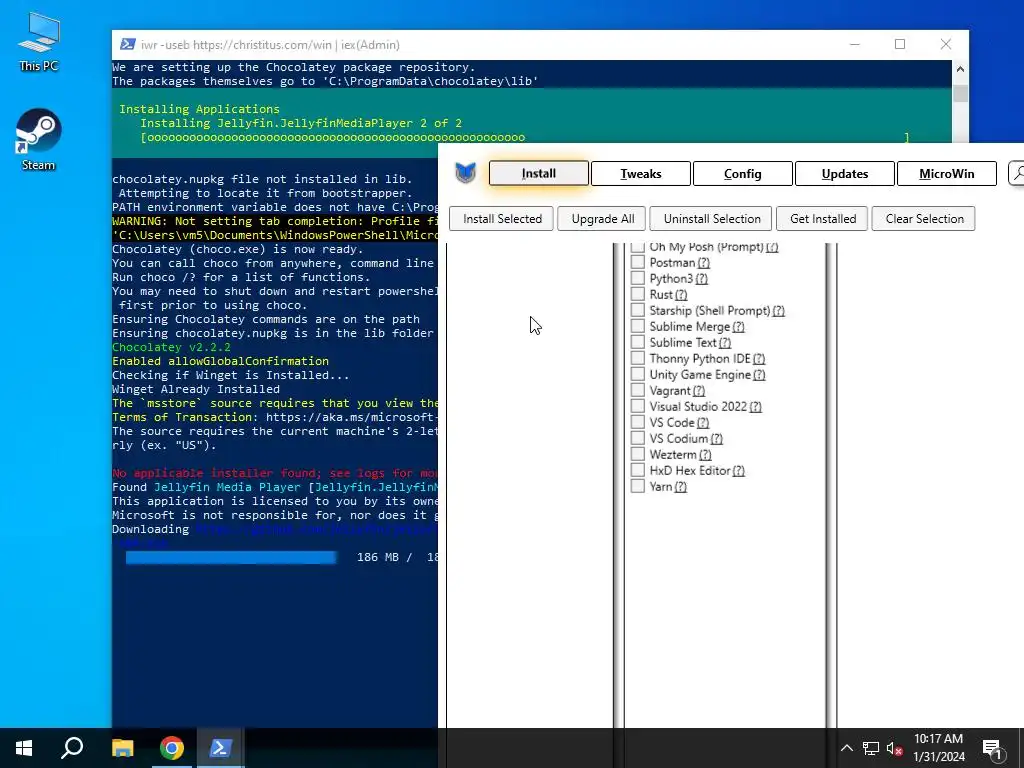1024x768 pixels.
Task: Open the (?) link beside Visual Studio 2022
Action: (x=755, y=407)
